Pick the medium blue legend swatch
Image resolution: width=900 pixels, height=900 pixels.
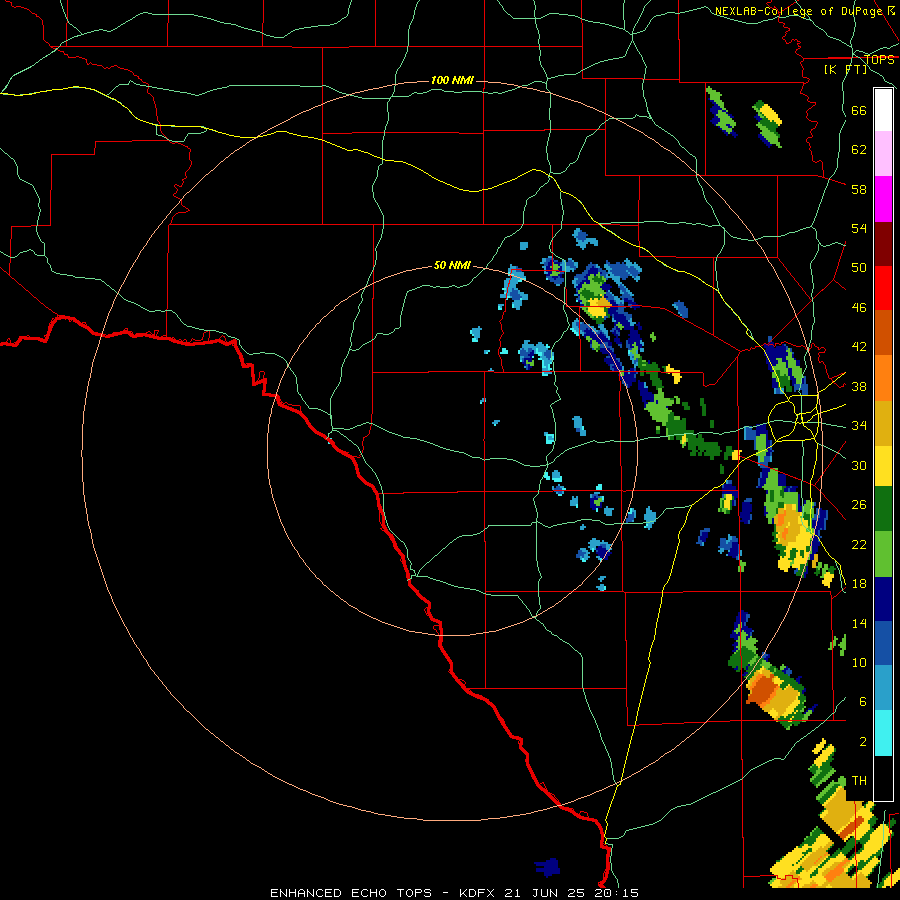(x=883, y=643)
